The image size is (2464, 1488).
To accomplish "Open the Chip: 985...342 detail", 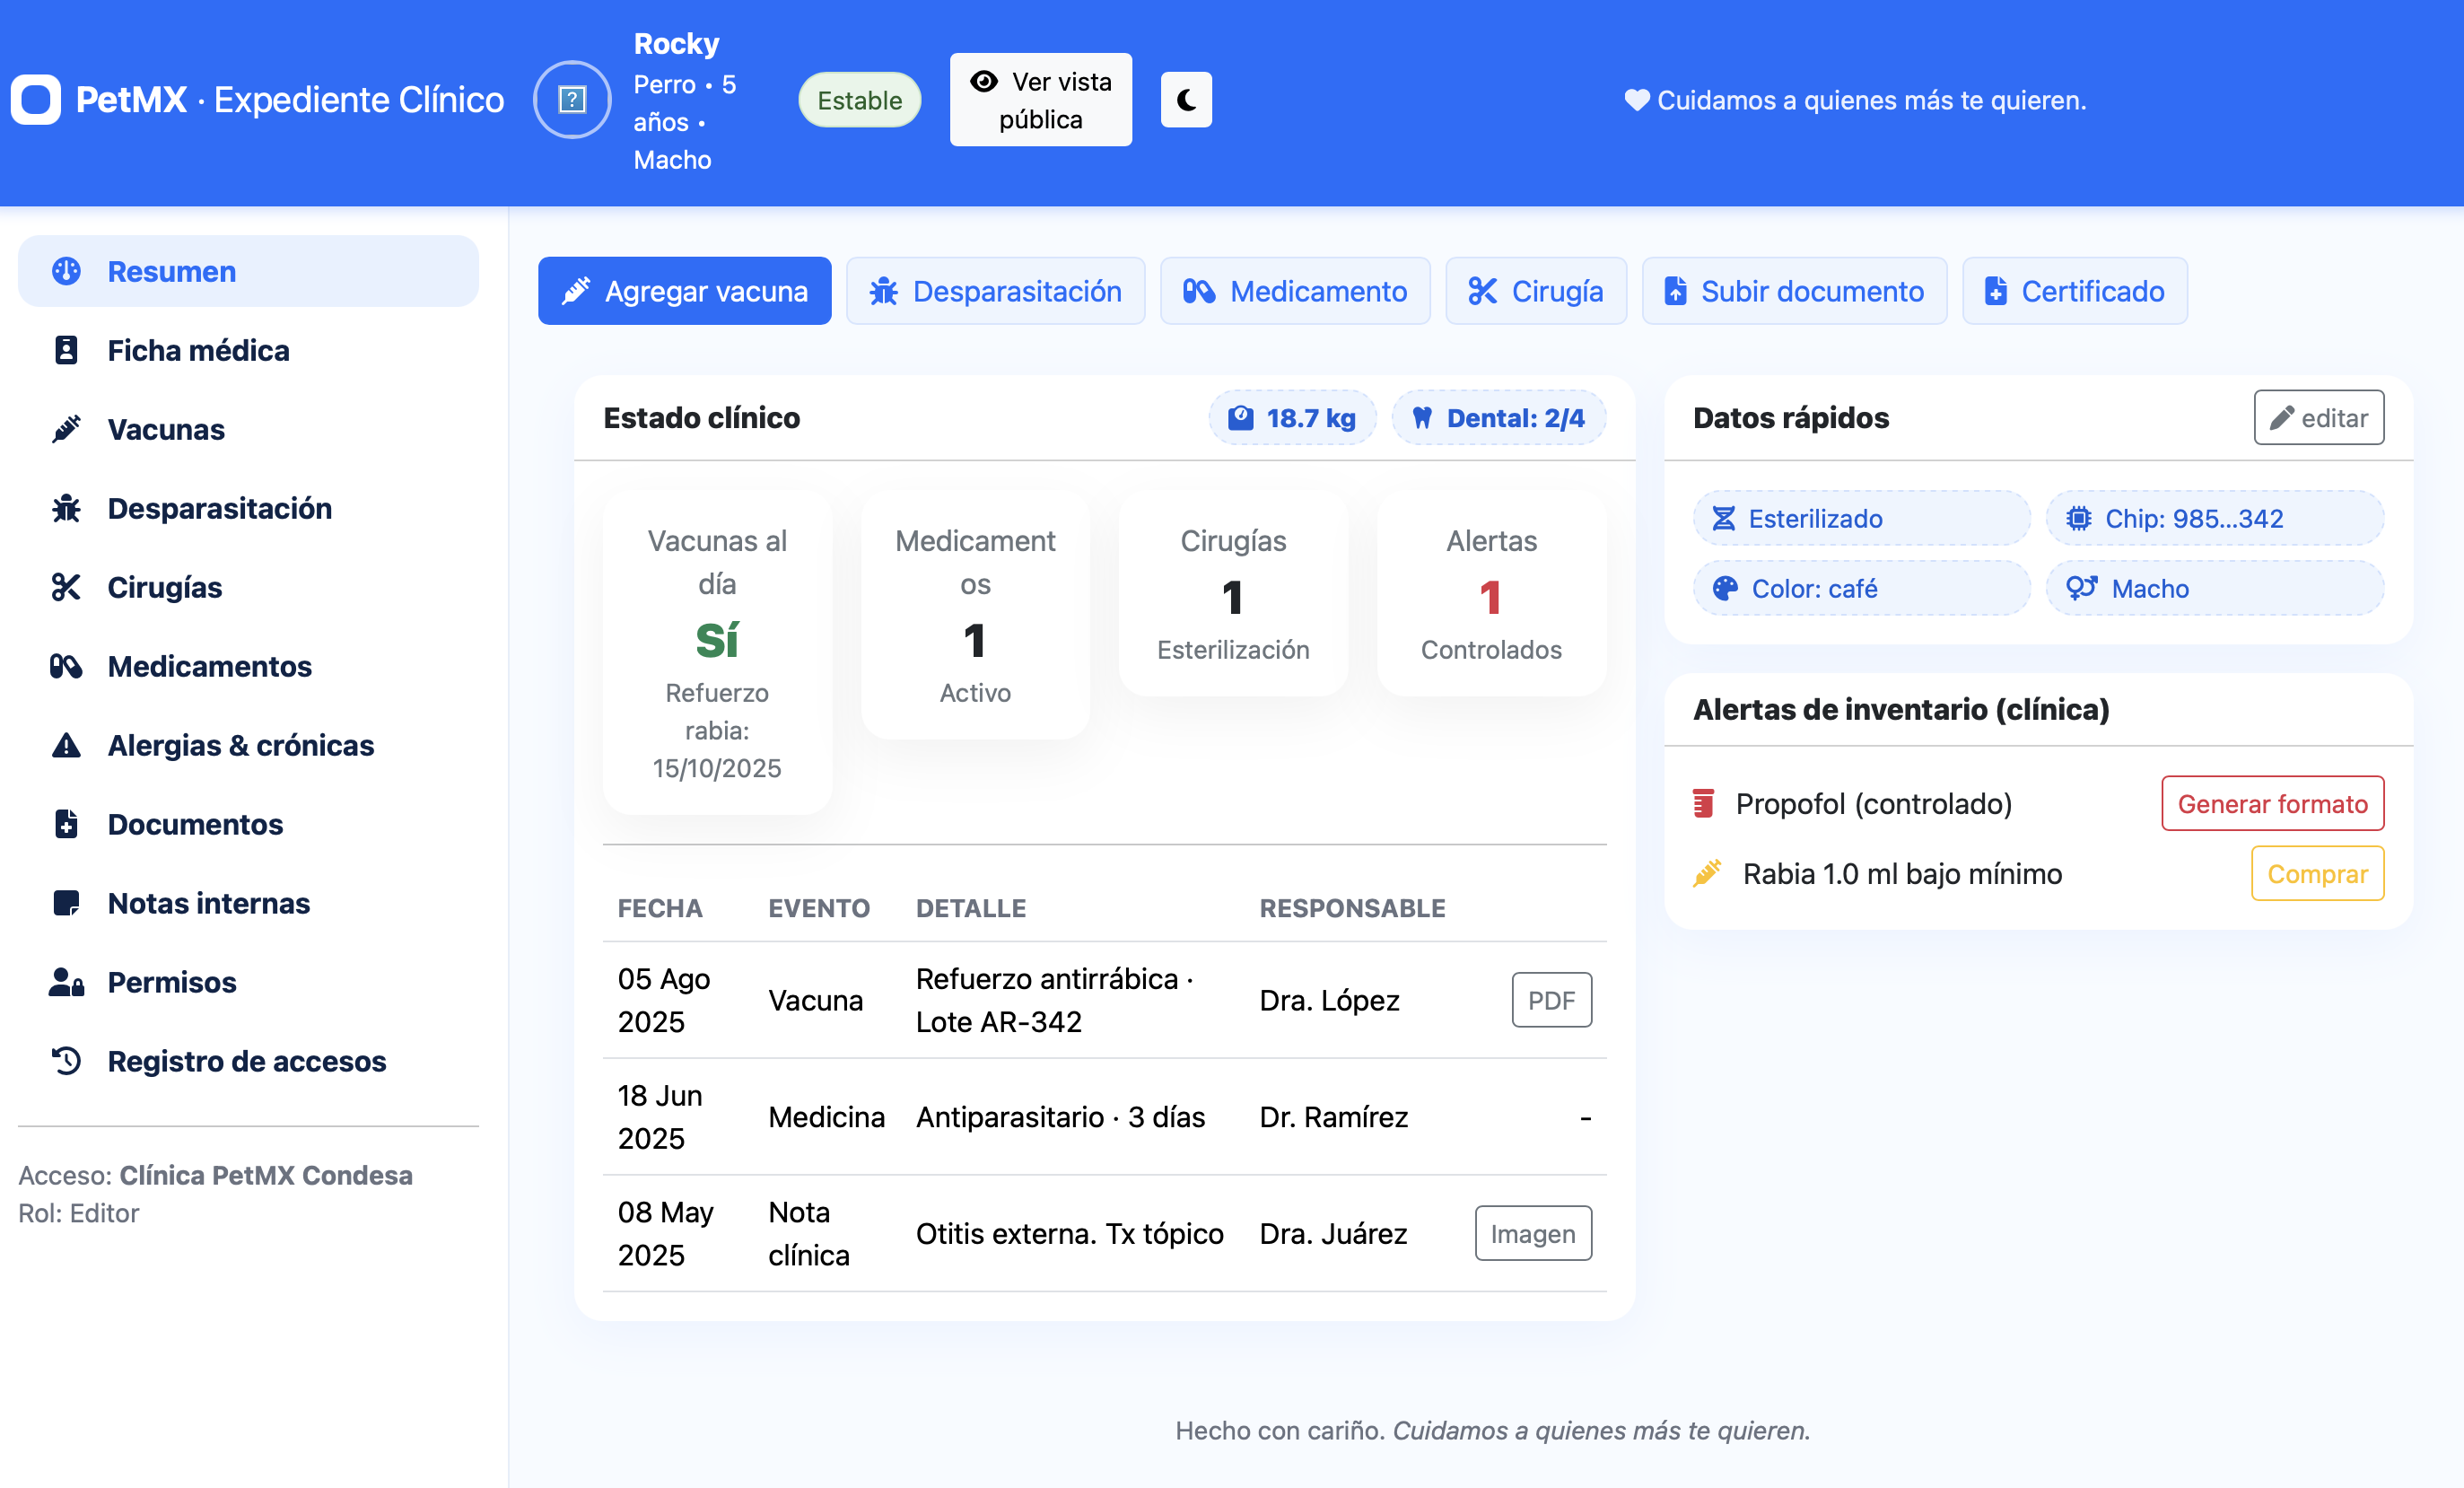I will (x=2214, y=518).
